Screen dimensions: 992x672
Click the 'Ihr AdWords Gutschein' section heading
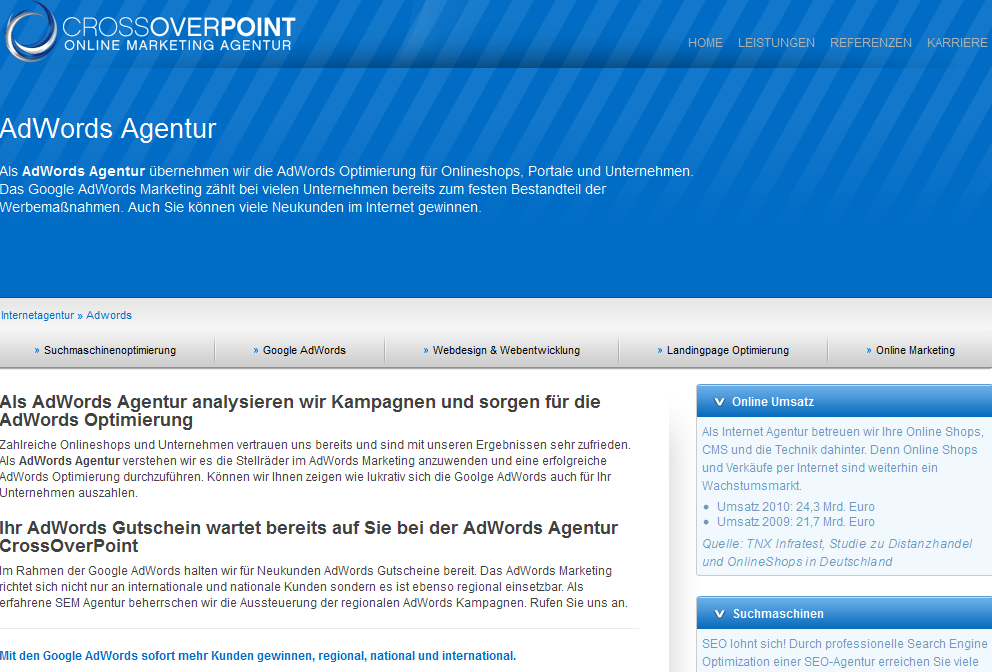pos(308,536)
